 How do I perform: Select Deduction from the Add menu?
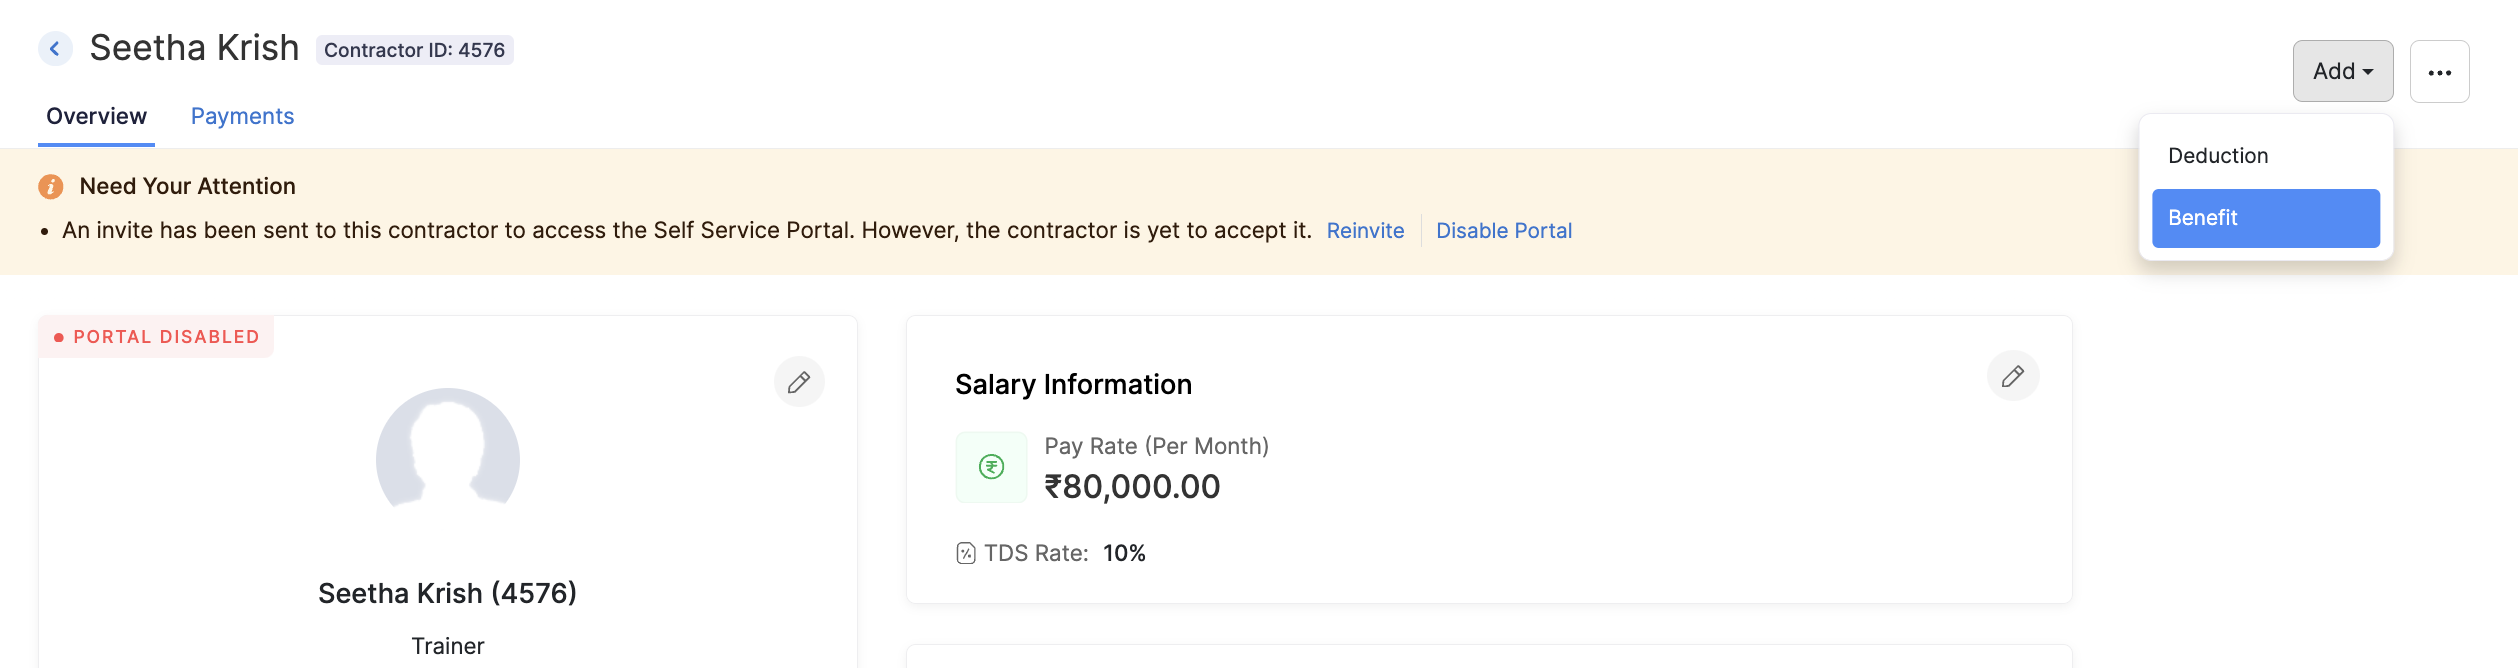click(x=2218, y=156)
